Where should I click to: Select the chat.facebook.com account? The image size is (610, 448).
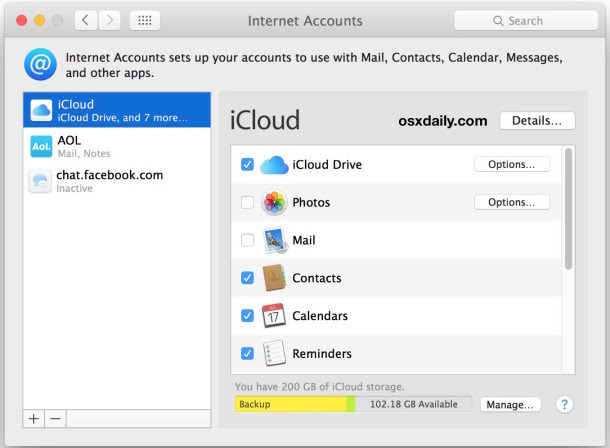(120, 181)
